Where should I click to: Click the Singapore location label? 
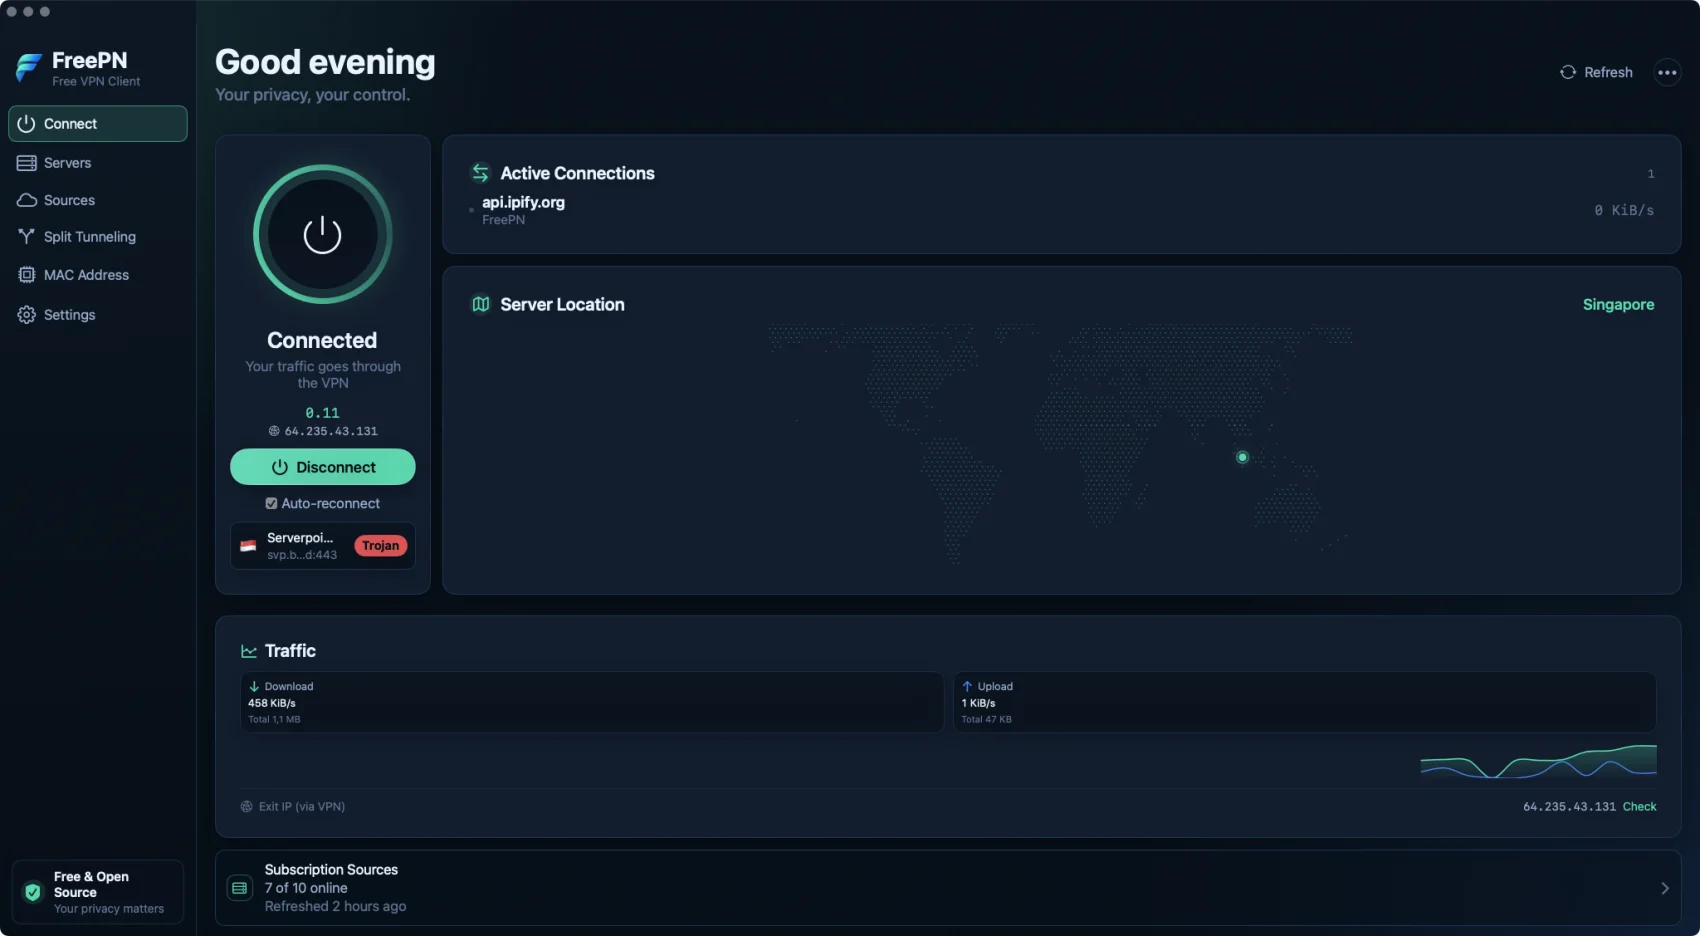[x=1618, y=305]
